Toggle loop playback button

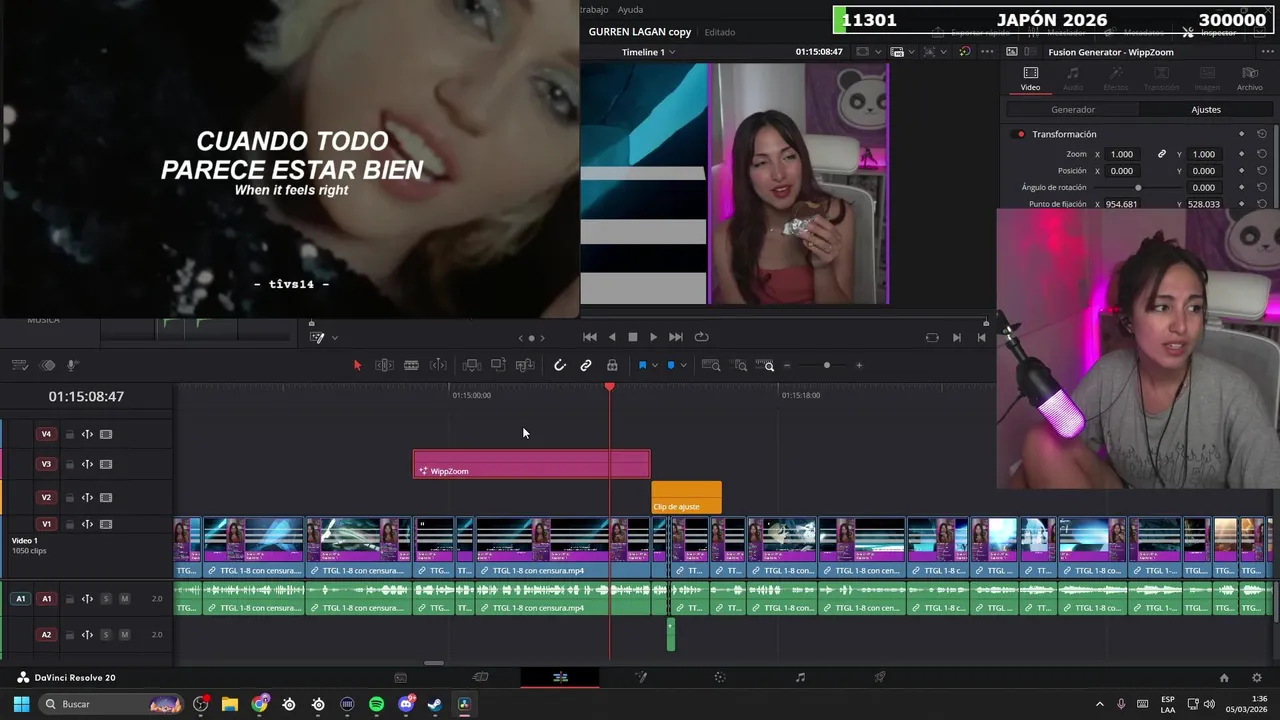[701, 337]
